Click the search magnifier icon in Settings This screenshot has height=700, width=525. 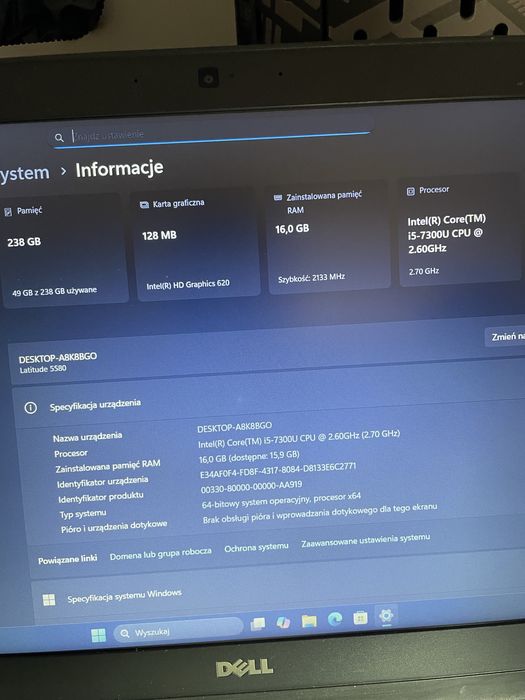click(x=59, y=138)
